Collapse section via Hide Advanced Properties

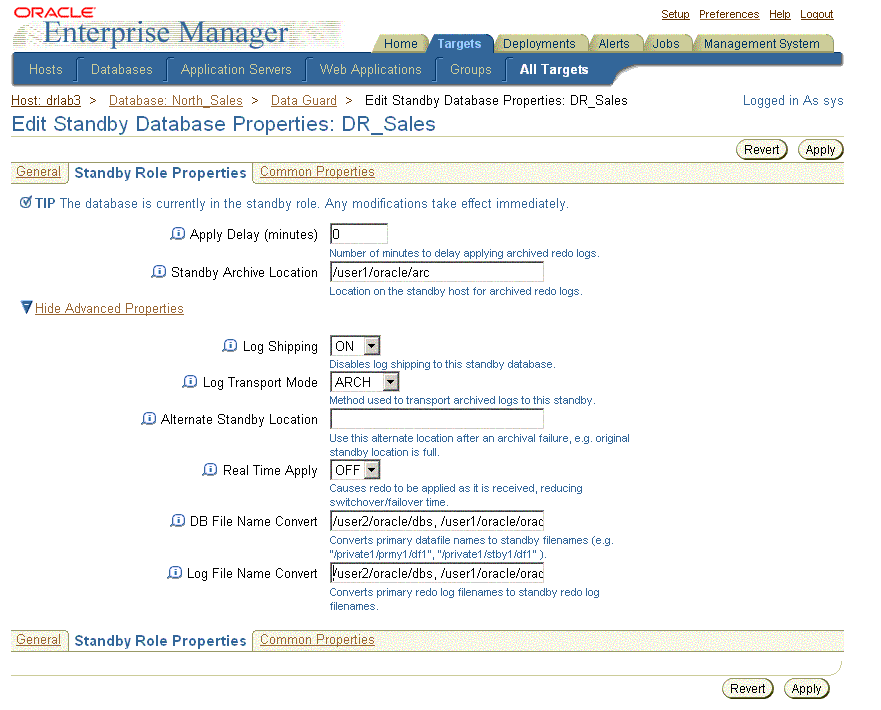click(109, 309)
